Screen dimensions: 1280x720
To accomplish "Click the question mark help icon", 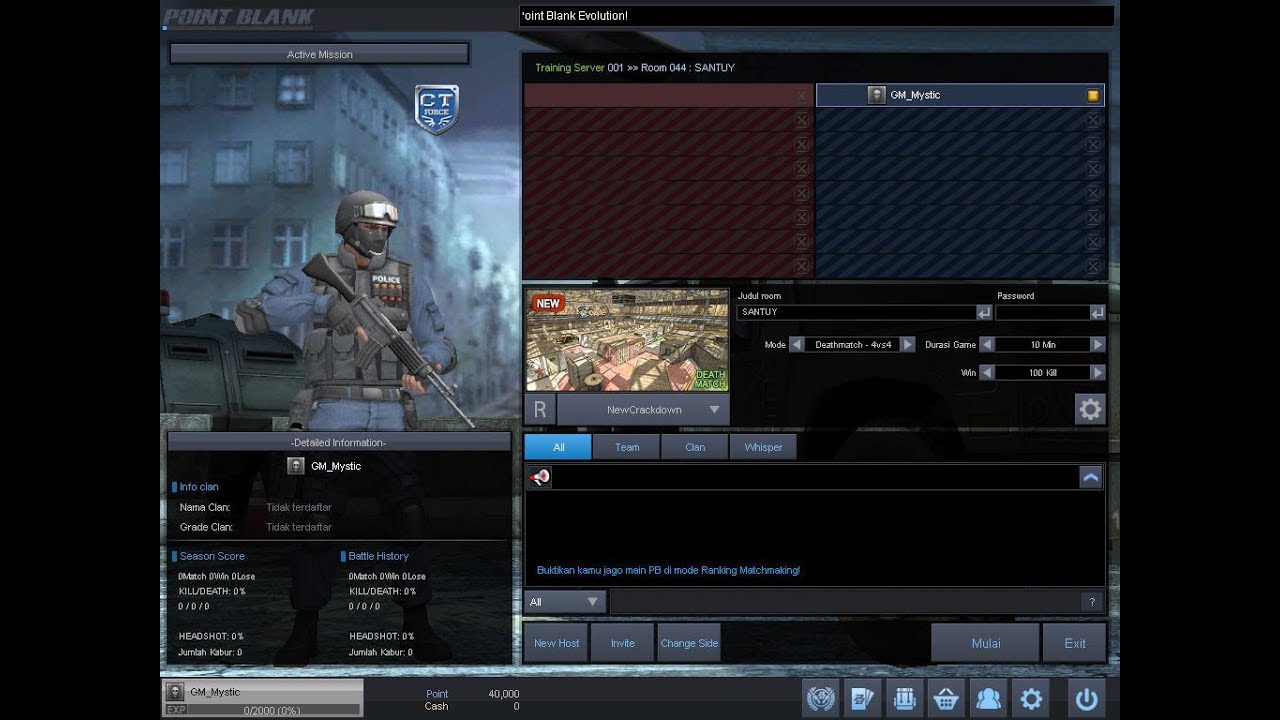I will click(x=1092, y=602).
